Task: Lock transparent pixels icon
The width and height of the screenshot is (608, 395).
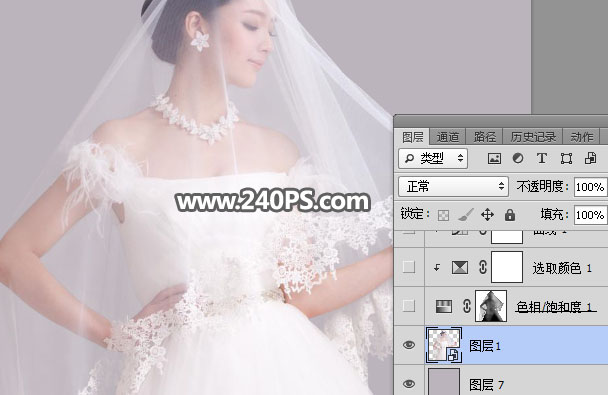Action: point(443,215)
